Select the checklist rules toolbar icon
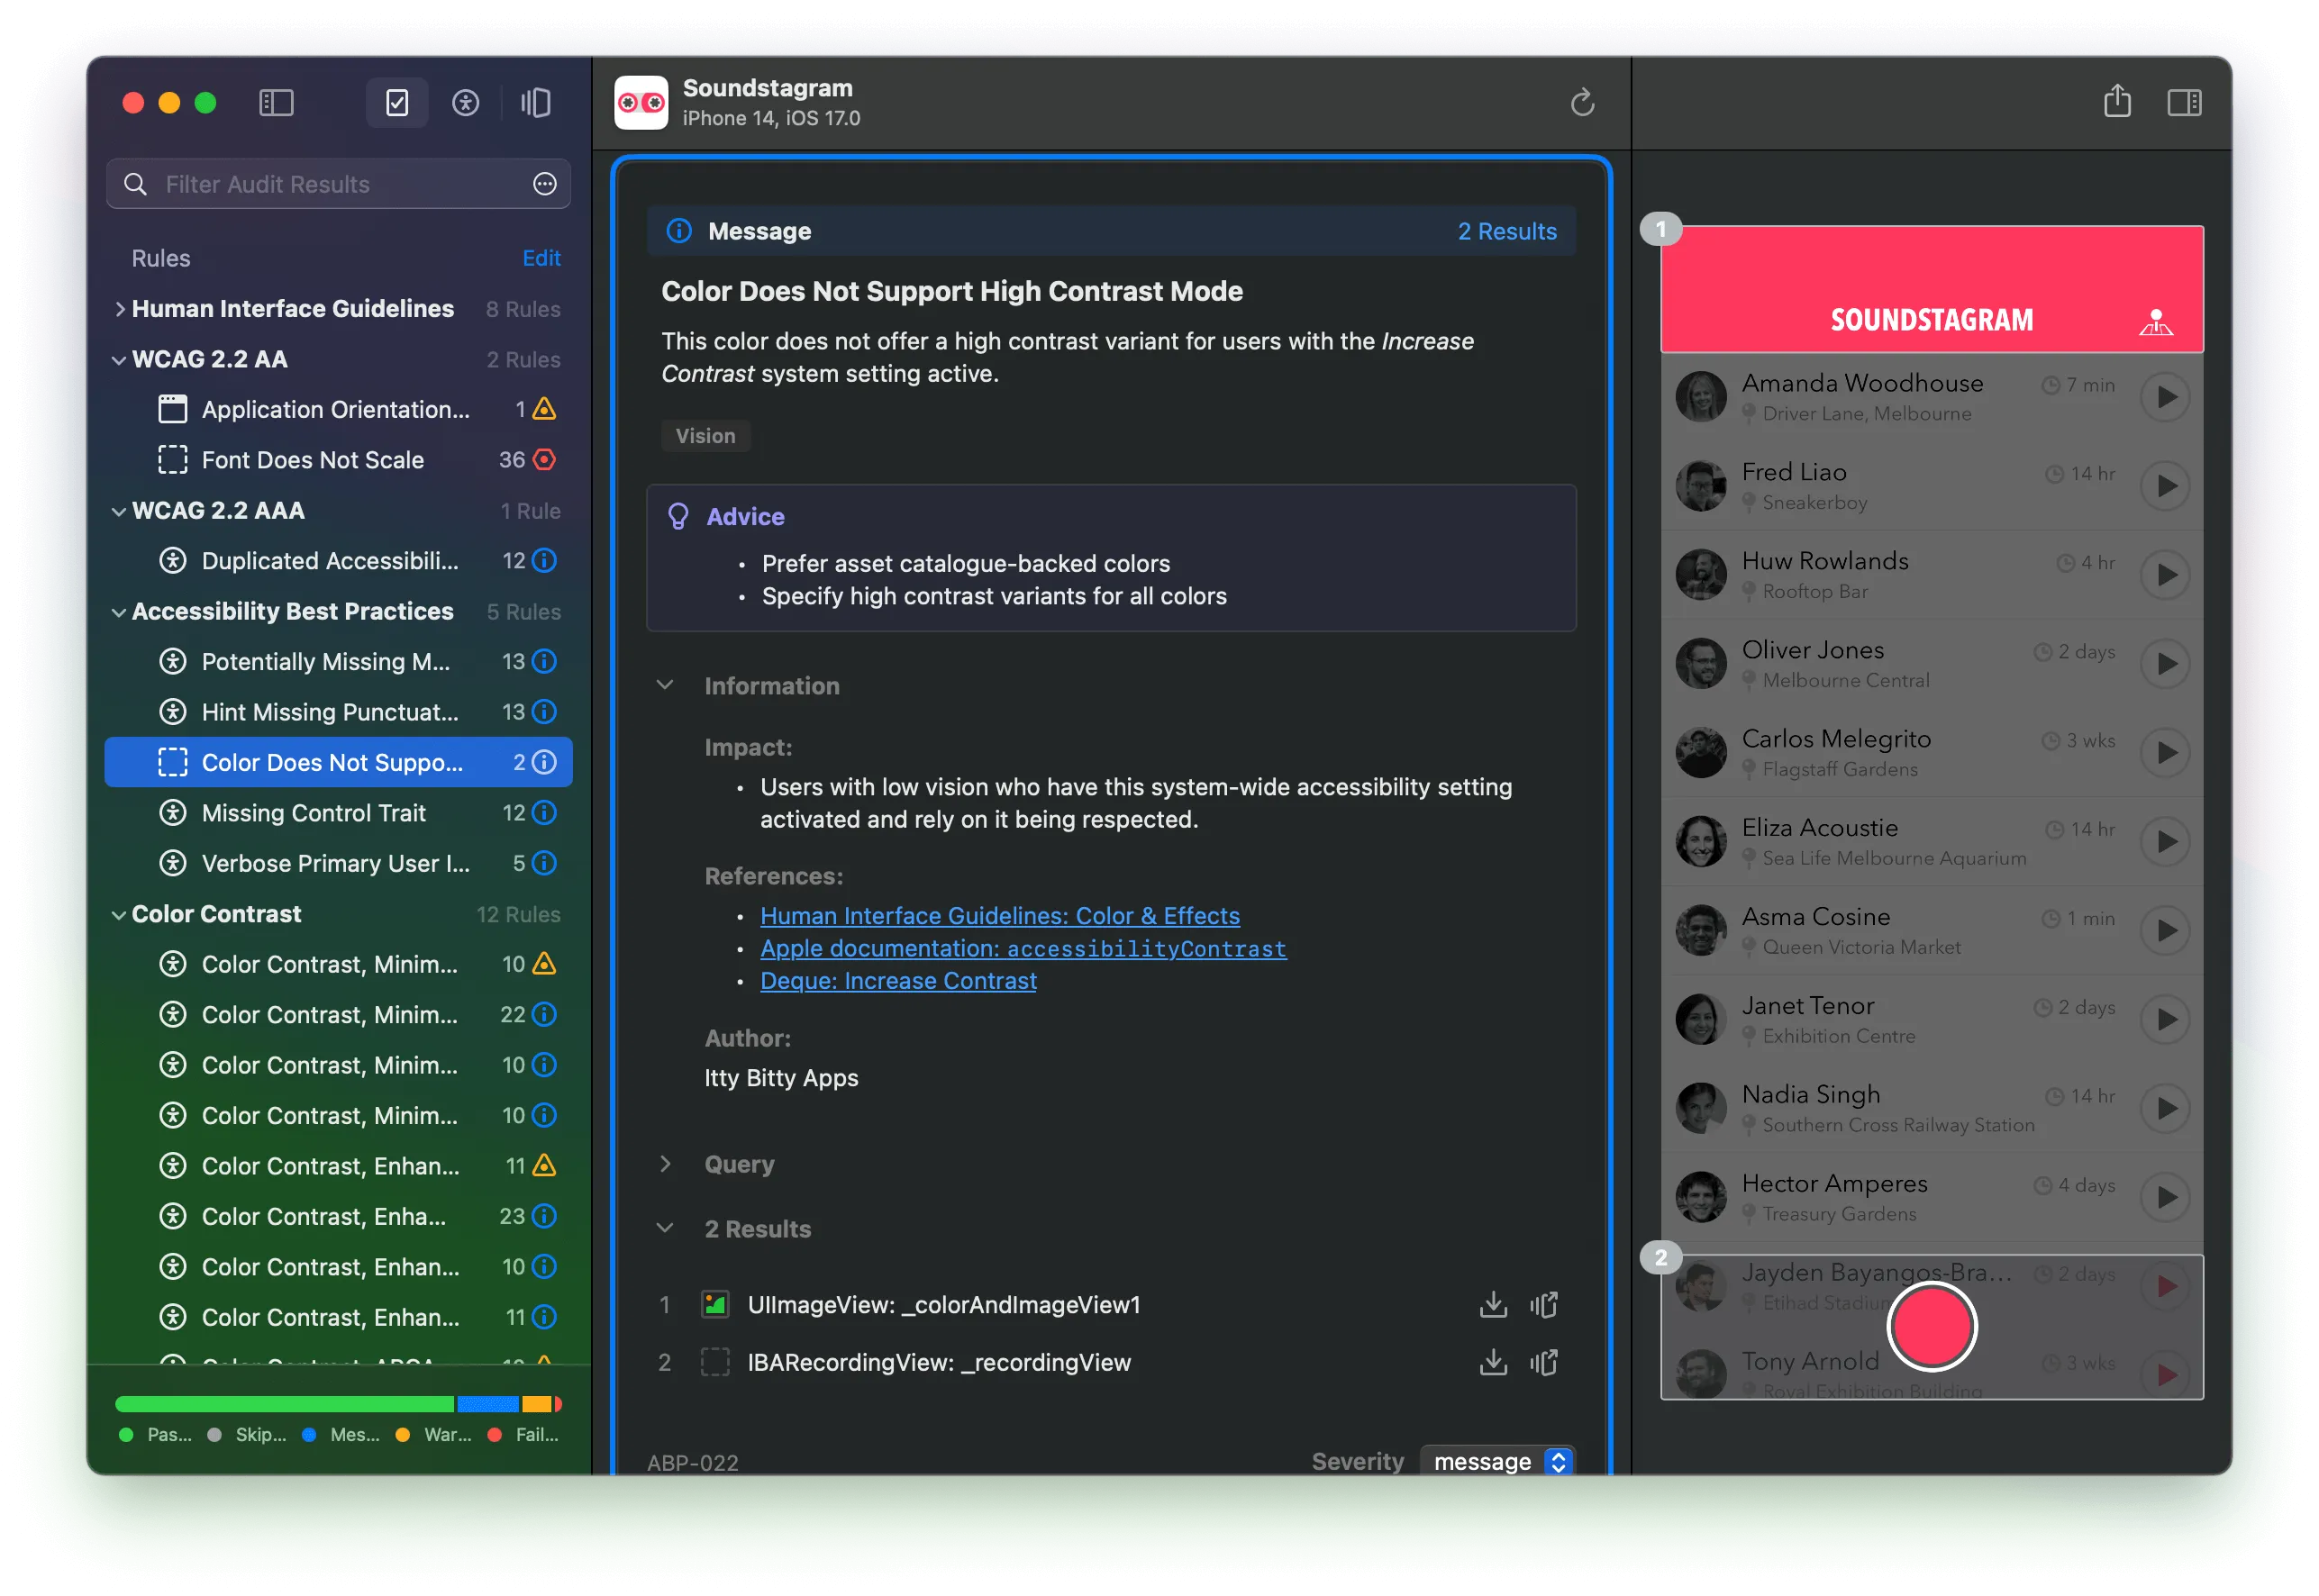 397,102
